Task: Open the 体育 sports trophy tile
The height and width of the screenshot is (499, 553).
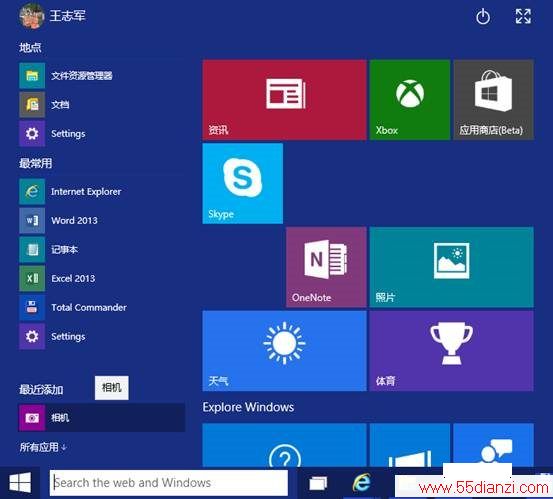Action: (451, 351)
